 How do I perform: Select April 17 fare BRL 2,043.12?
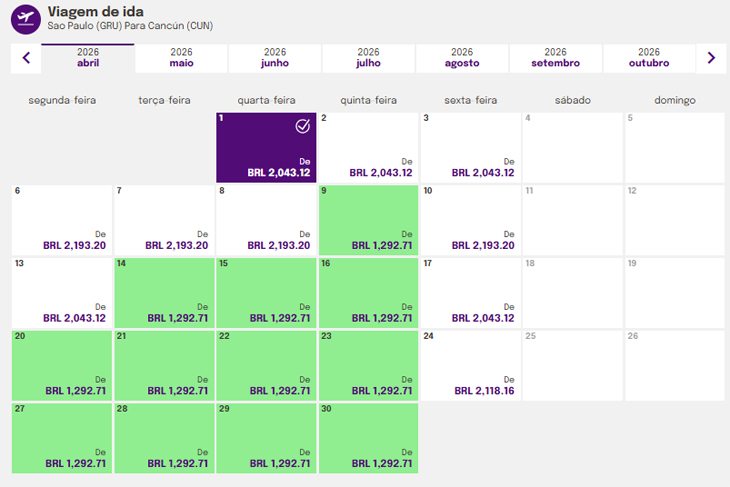[x=471, y=293]
